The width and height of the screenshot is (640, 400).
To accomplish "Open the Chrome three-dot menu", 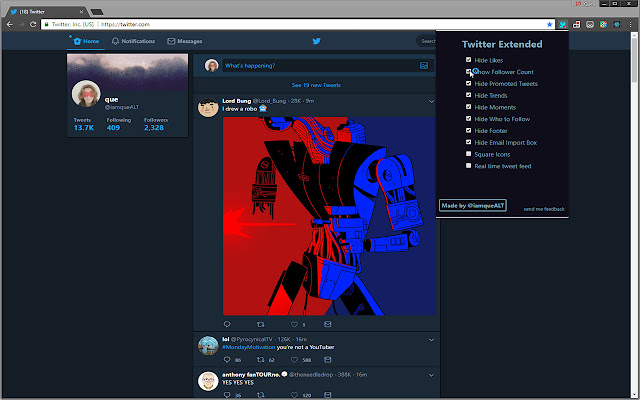I will 630,24.
